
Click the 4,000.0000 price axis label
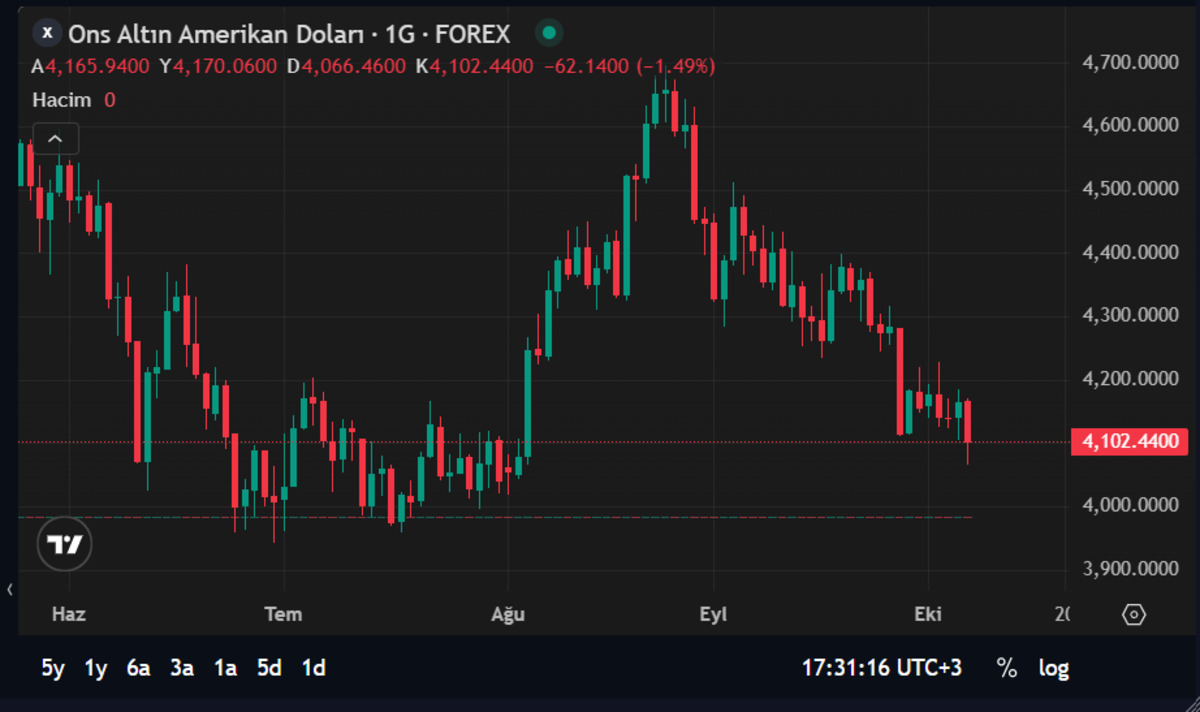tap(1131, 505)
